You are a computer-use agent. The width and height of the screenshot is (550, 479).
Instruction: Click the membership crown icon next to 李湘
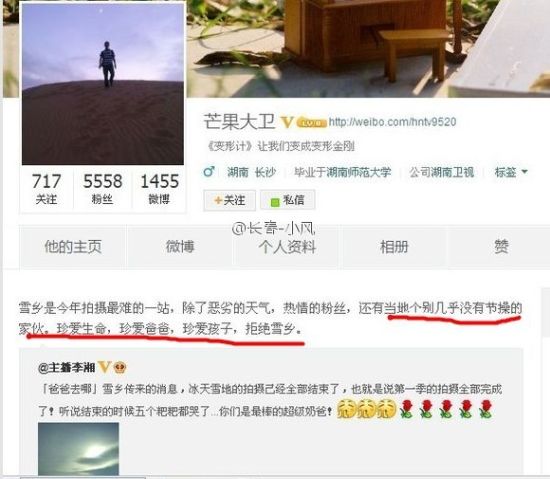(x=120, y=368)
